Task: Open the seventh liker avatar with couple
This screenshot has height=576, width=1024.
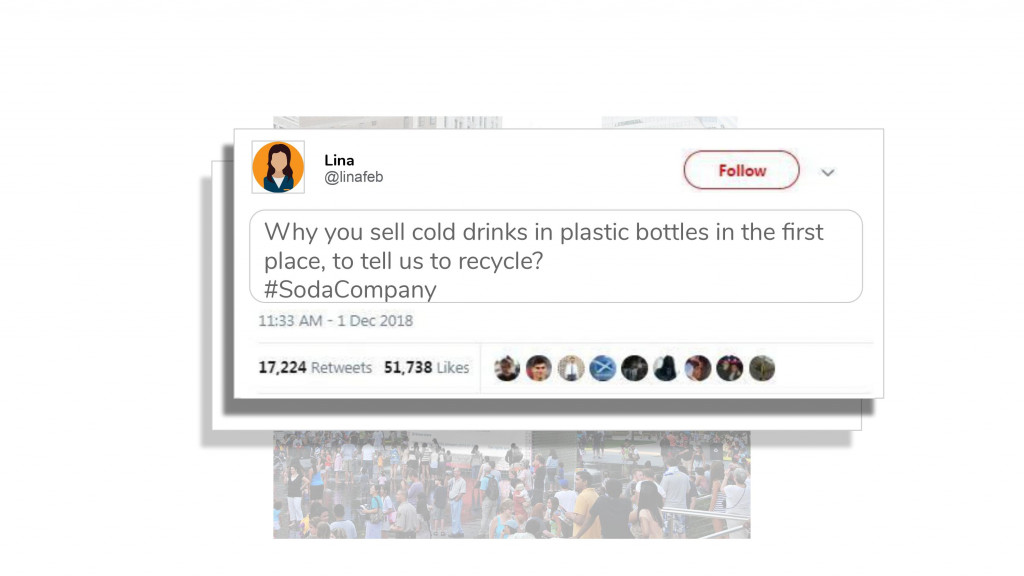Action: click(x=697, y=368)
